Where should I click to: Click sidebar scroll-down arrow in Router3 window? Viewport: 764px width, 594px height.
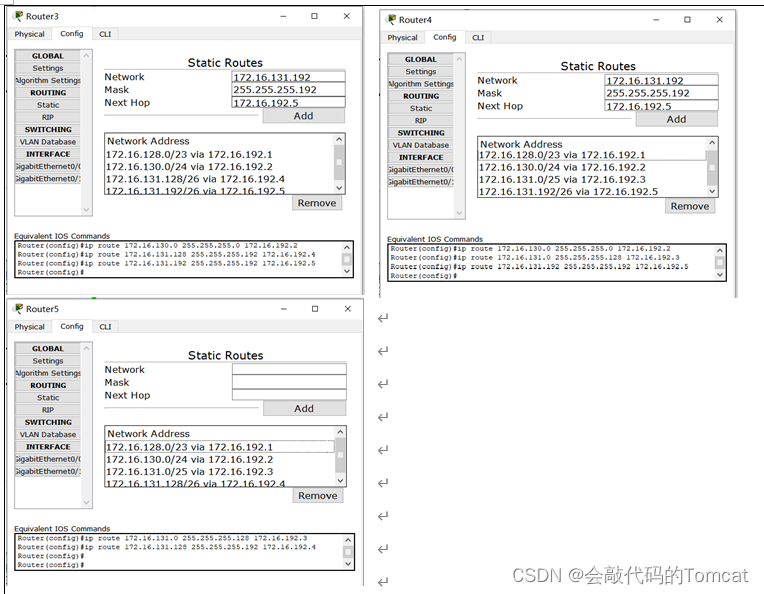(x=86, y=210)
